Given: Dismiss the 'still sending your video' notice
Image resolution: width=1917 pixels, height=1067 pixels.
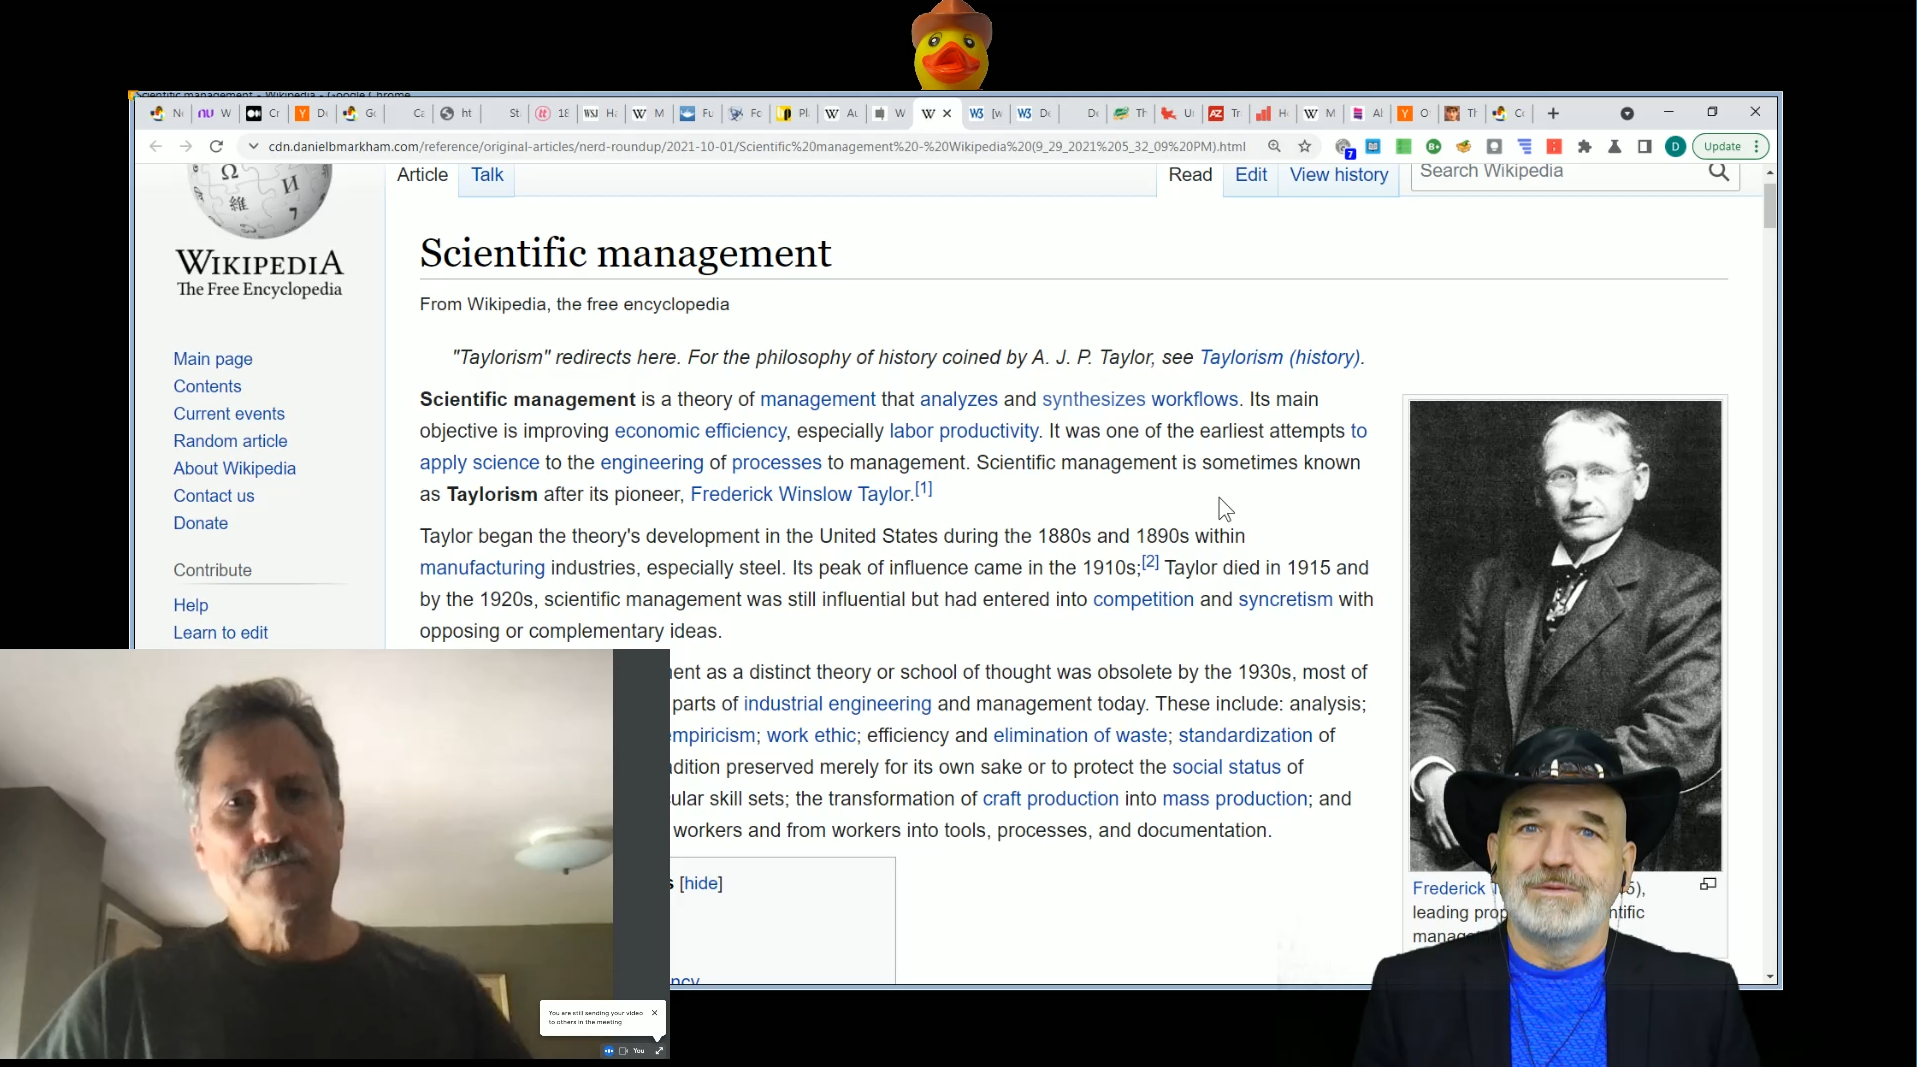Looking at the screenshot, I should (x=655, y=1013).
